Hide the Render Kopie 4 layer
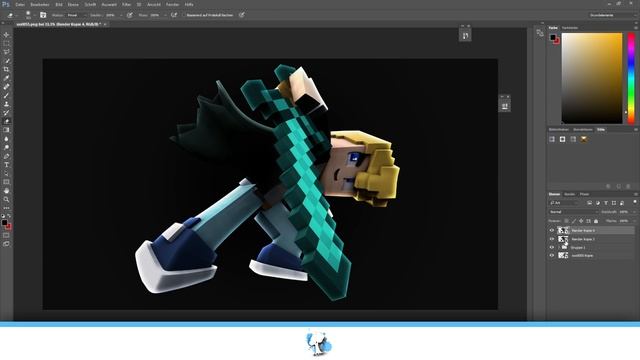 tap(552, 231)
